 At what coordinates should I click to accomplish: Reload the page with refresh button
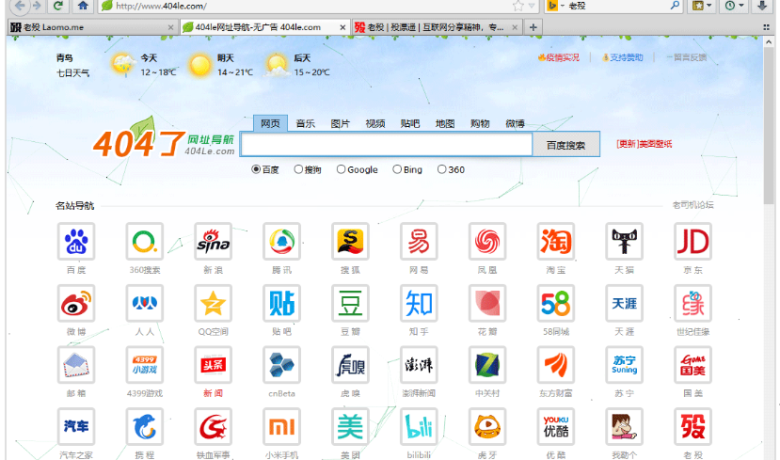coord(58,6)
